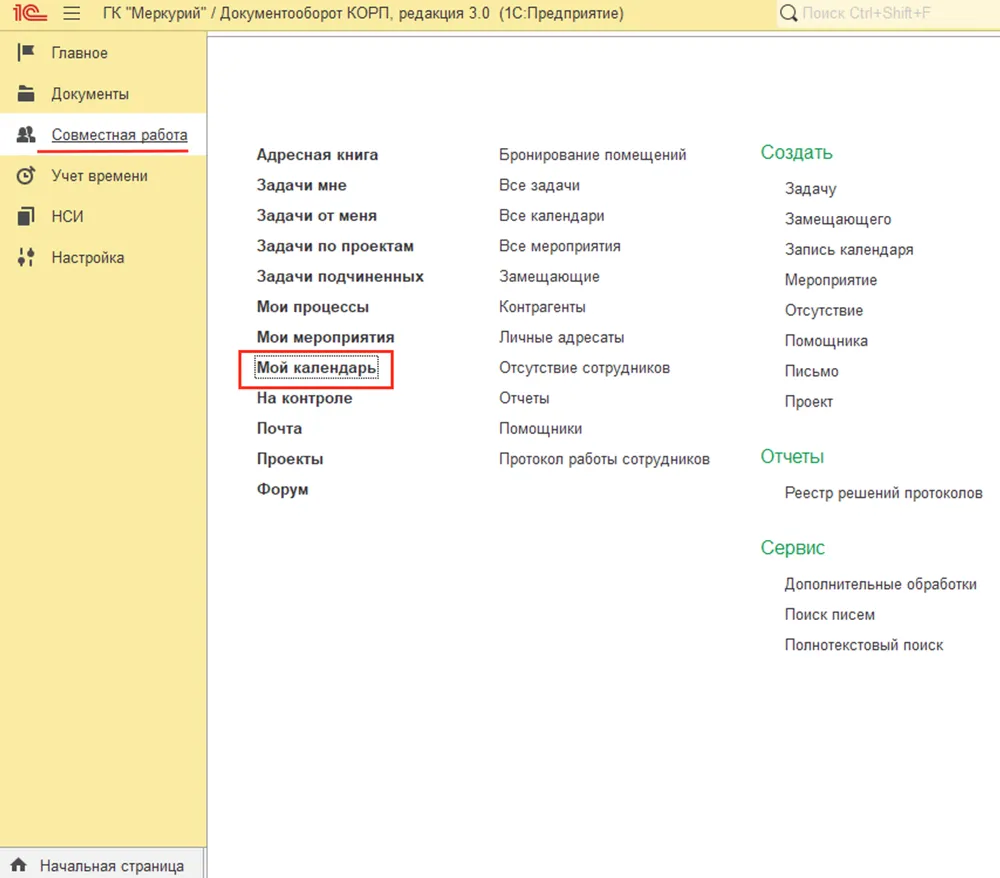Open Проекты list
1000x878 pixels.
[x=290, y=459]
